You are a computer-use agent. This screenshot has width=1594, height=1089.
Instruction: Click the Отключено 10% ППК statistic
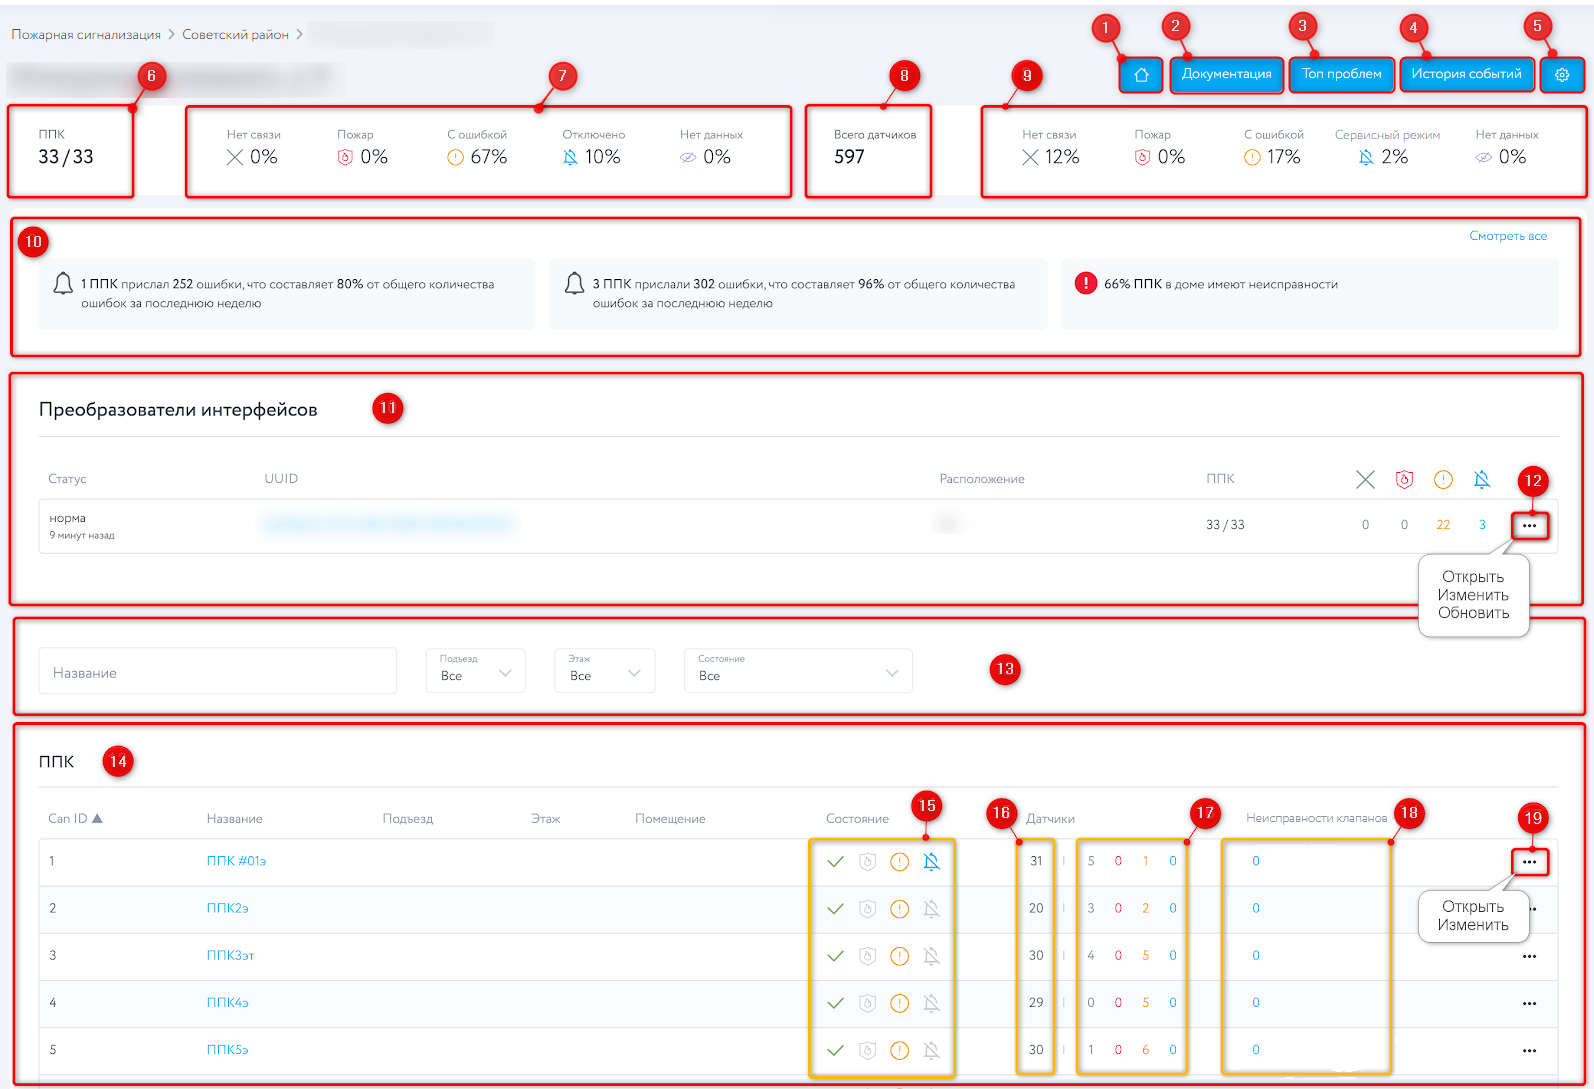click(x=593, y=148)
